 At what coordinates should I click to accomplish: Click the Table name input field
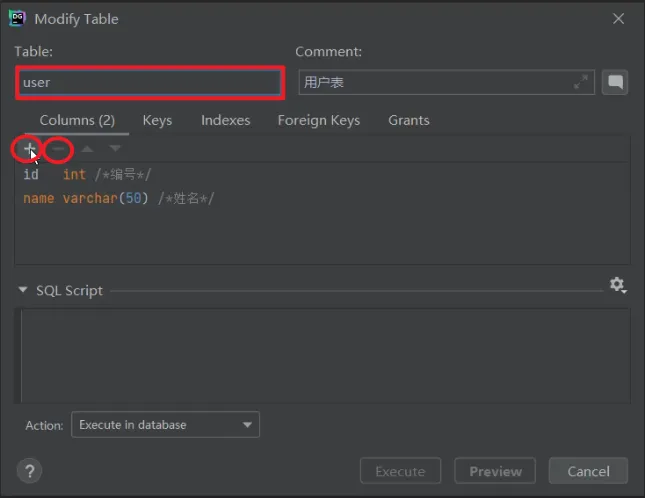pos(150,83)
